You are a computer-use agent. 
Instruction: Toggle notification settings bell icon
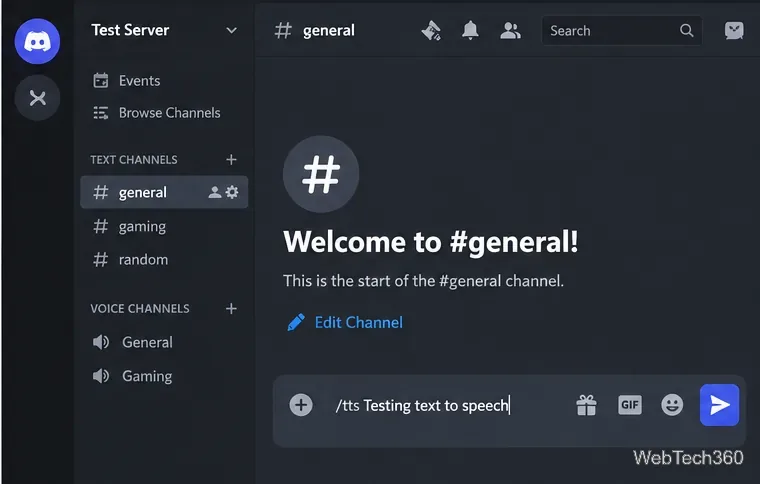point(470,31)
